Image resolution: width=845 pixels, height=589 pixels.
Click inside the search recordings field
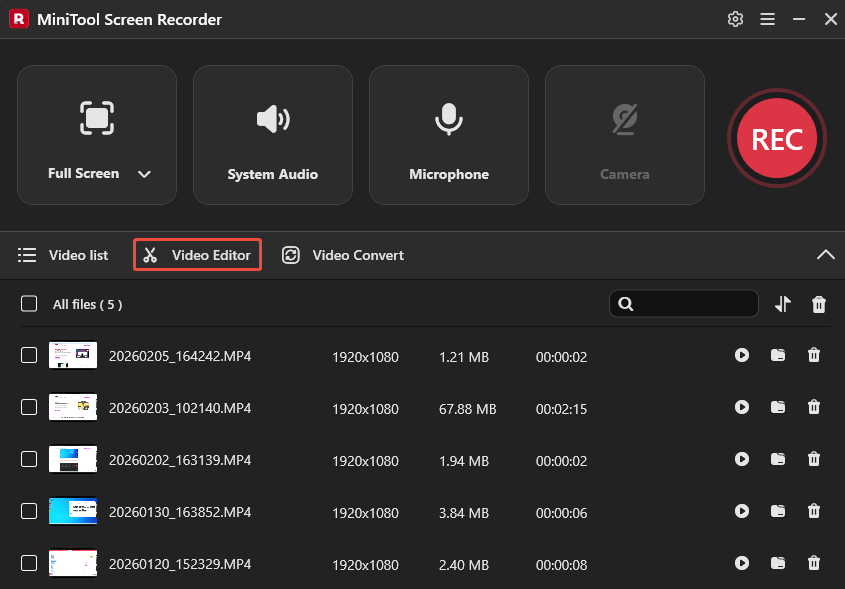(x=690, y=303)
